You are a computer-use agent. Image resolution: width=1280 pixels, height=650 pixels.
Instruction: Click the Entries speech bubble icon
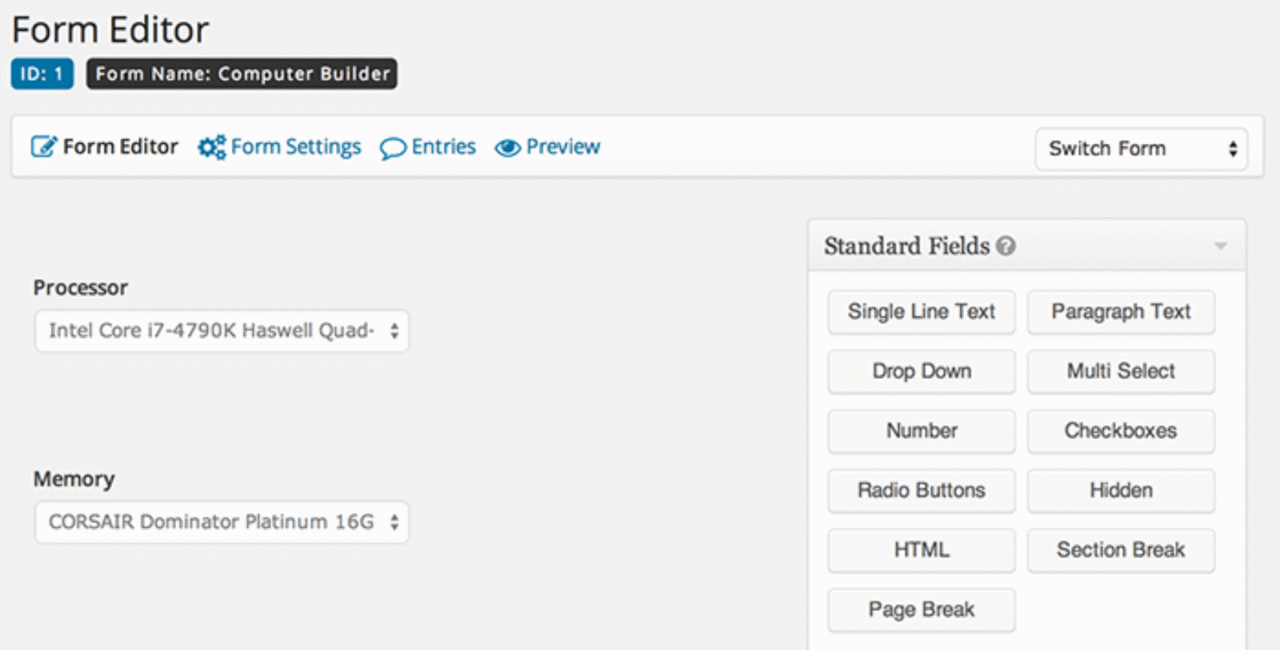point(392,148)
